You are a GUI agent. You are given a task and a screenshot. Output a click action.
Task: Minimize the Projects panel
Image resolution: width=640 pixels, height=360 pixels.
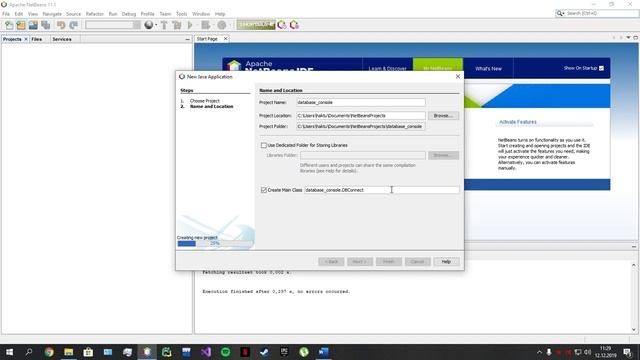[187, 39]
